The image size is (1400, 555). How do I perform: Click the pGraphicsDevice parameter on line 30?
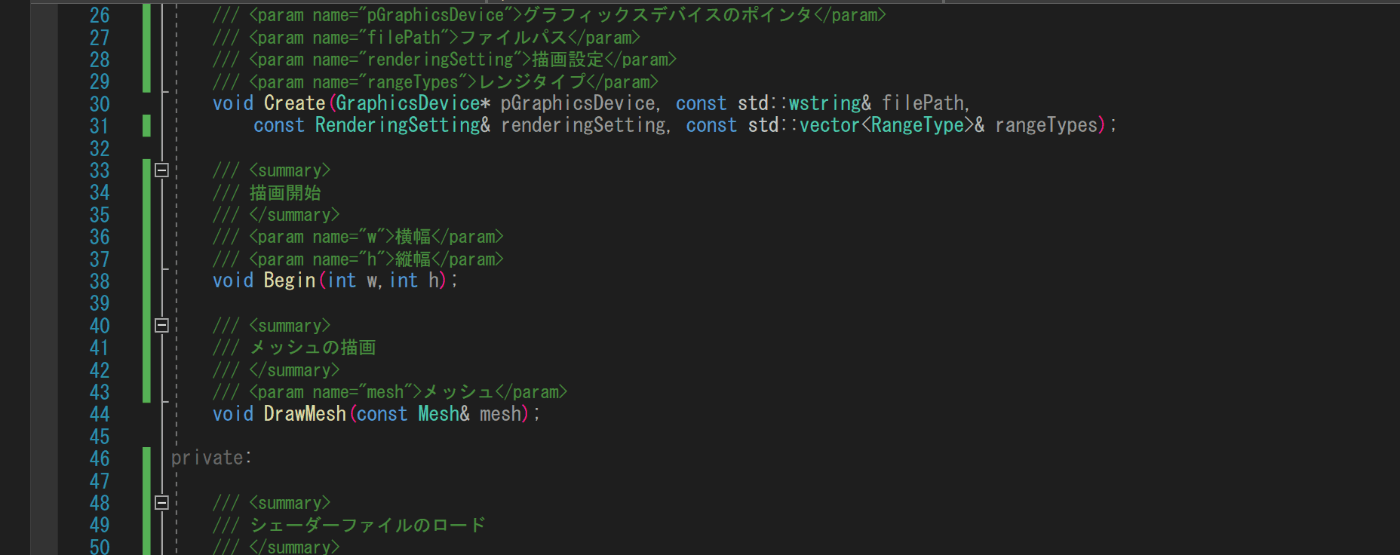578,103
